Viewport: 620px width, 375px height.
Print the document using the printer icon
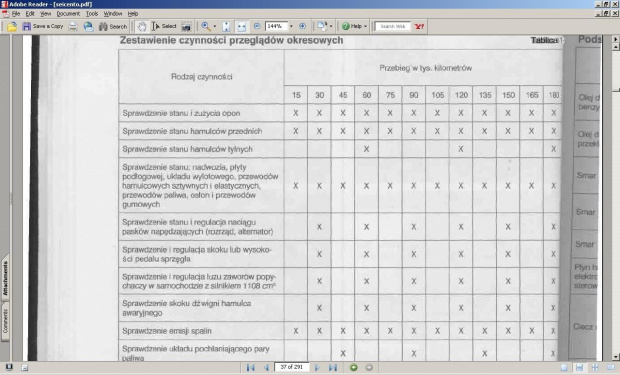pos(73,27)
